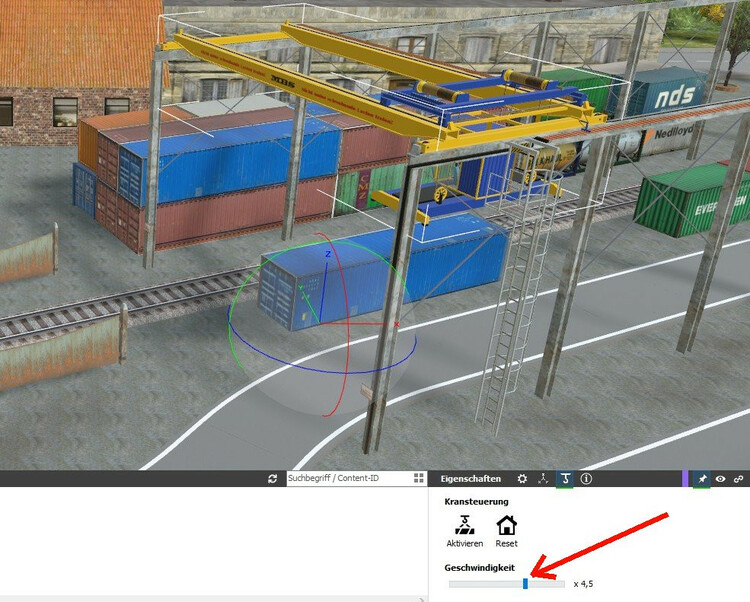Click the Geschwindigkeit speed slider handle

click(x=525, y=583)
